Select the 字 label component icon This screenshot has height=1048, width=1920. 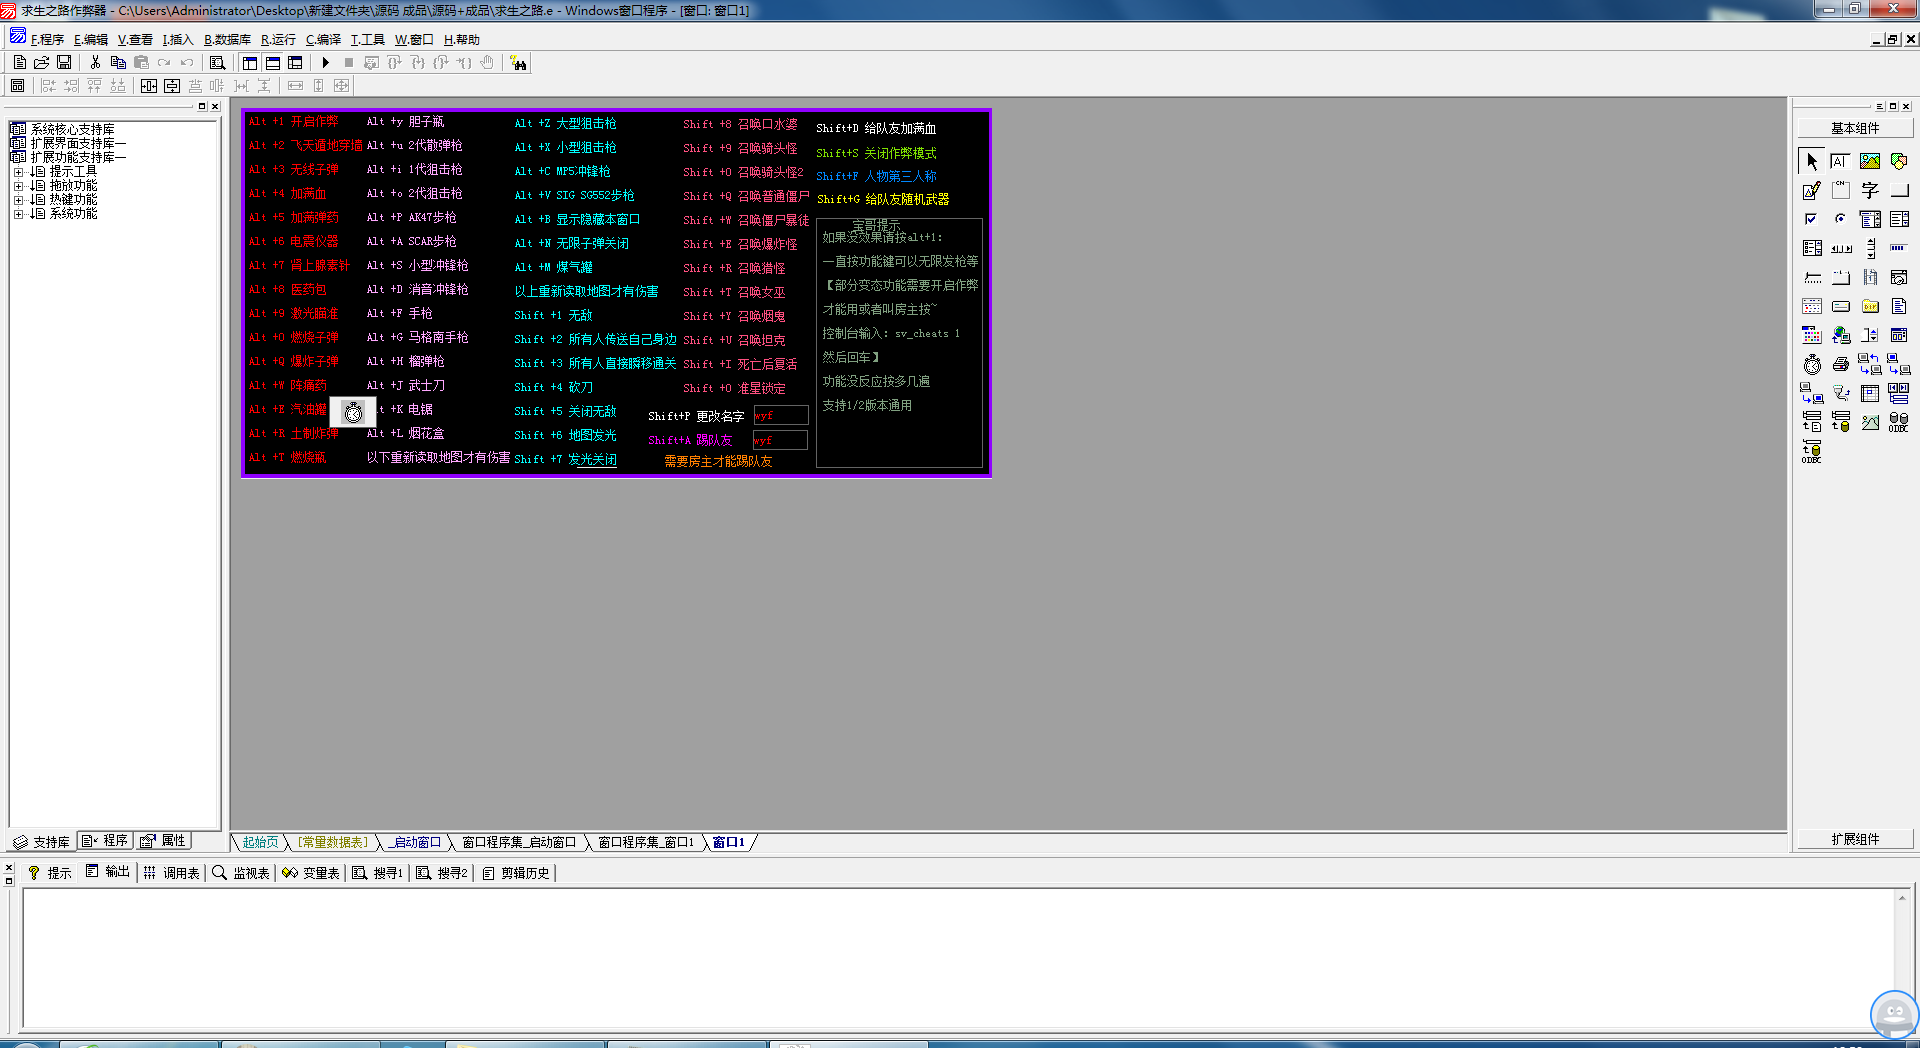1870,188
